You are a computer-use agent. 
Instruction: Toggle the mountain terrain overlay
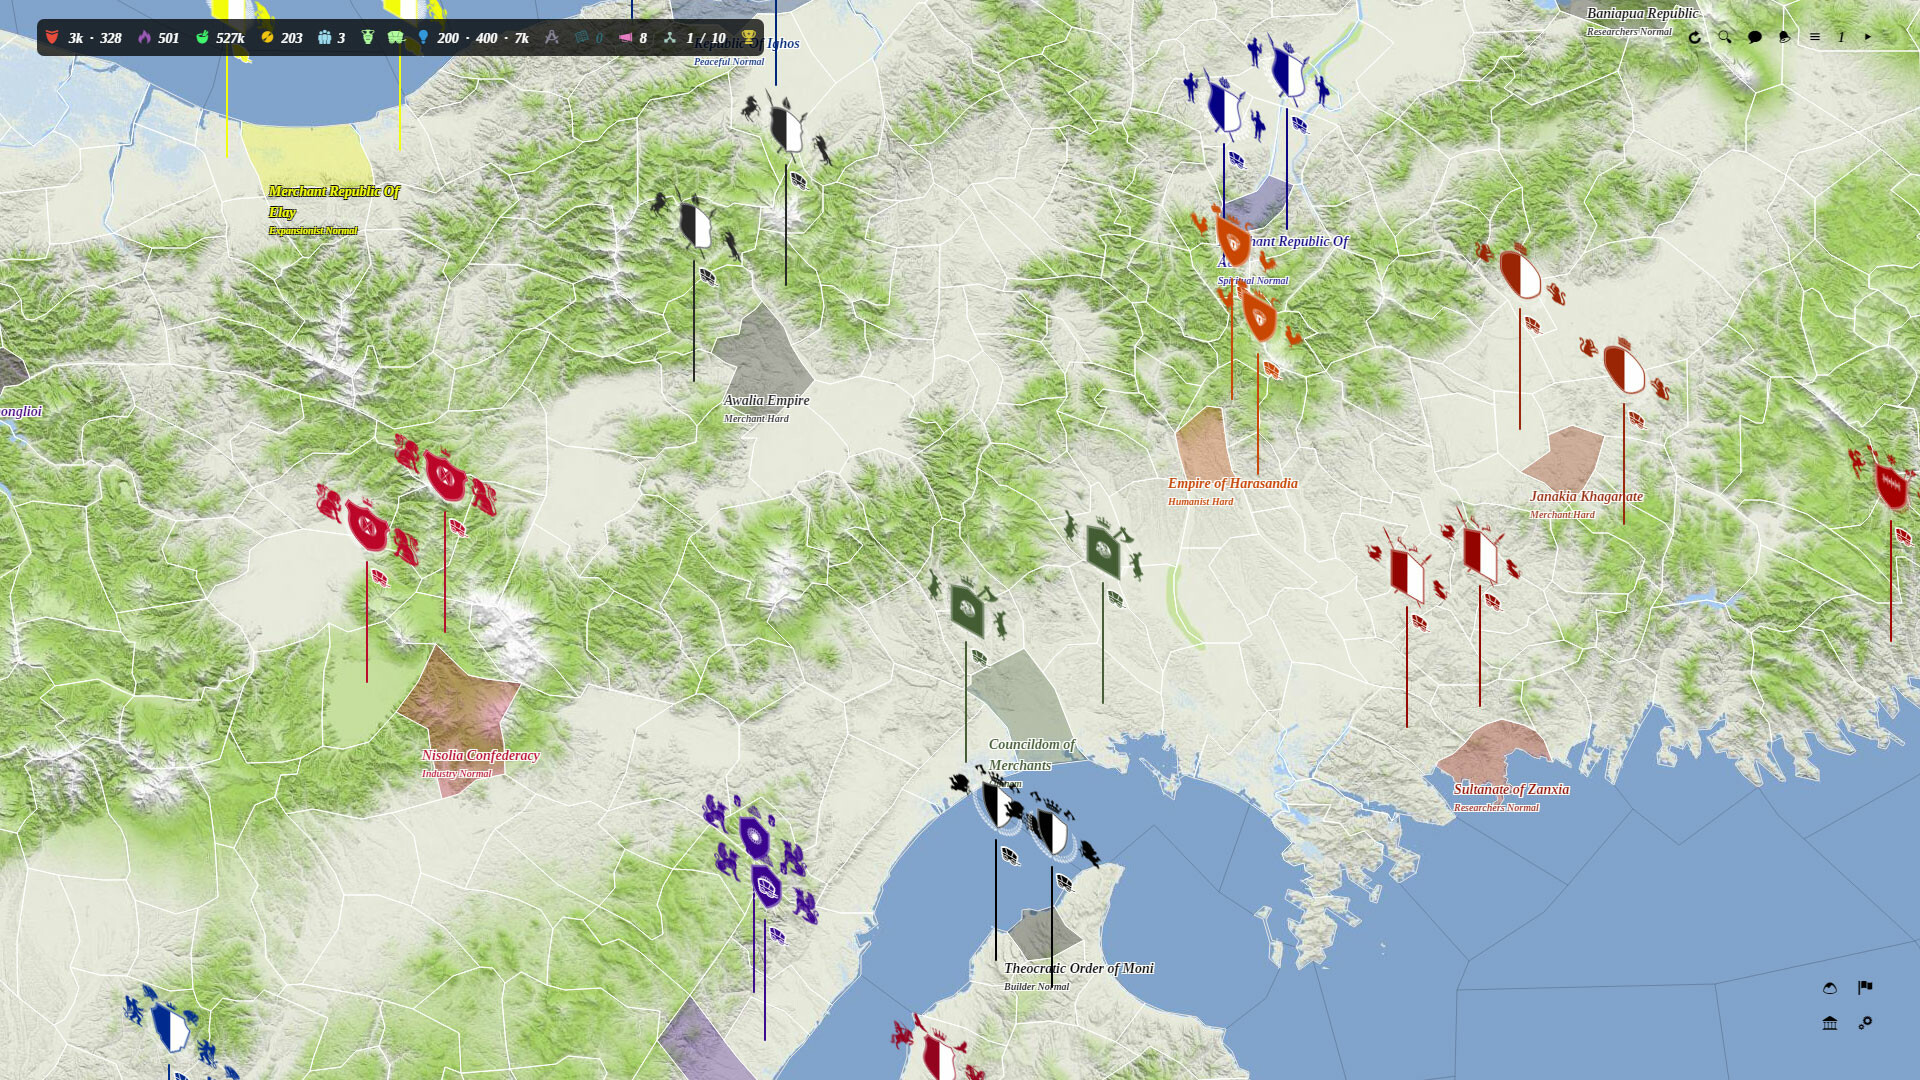point(1831,986)
